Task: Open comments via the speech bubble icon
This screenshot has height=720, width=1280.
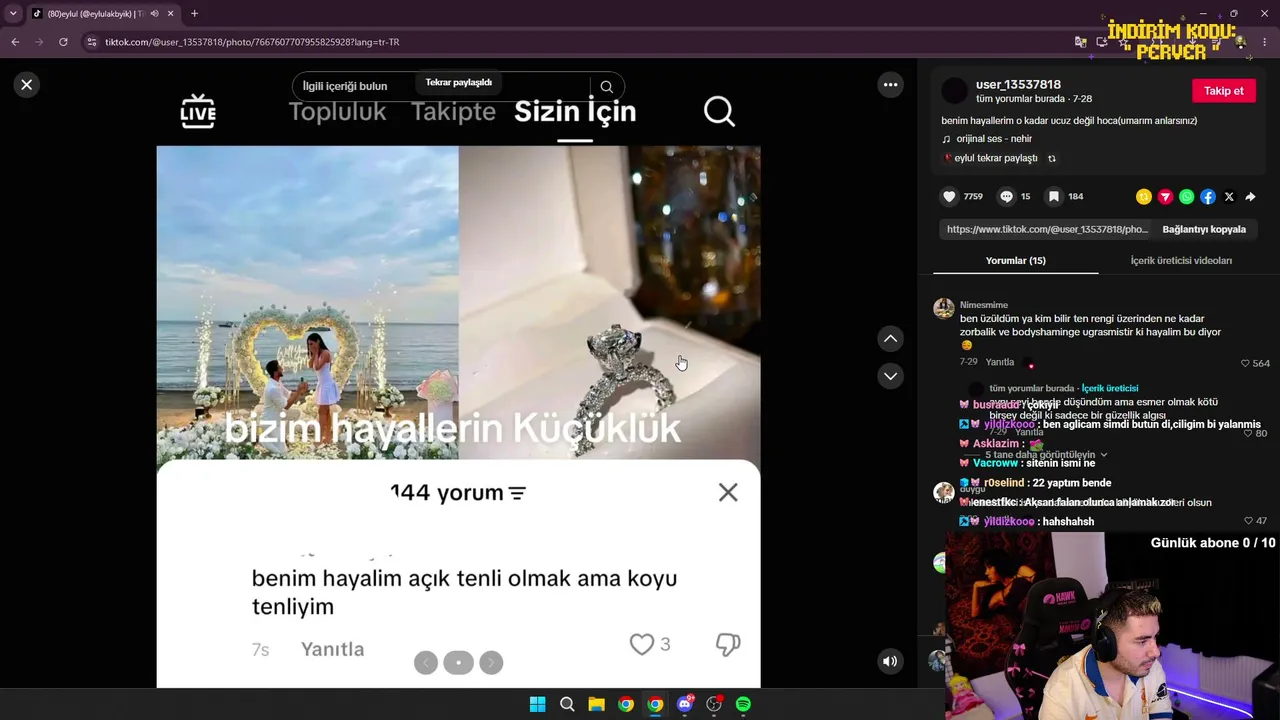Action: 1007,197
